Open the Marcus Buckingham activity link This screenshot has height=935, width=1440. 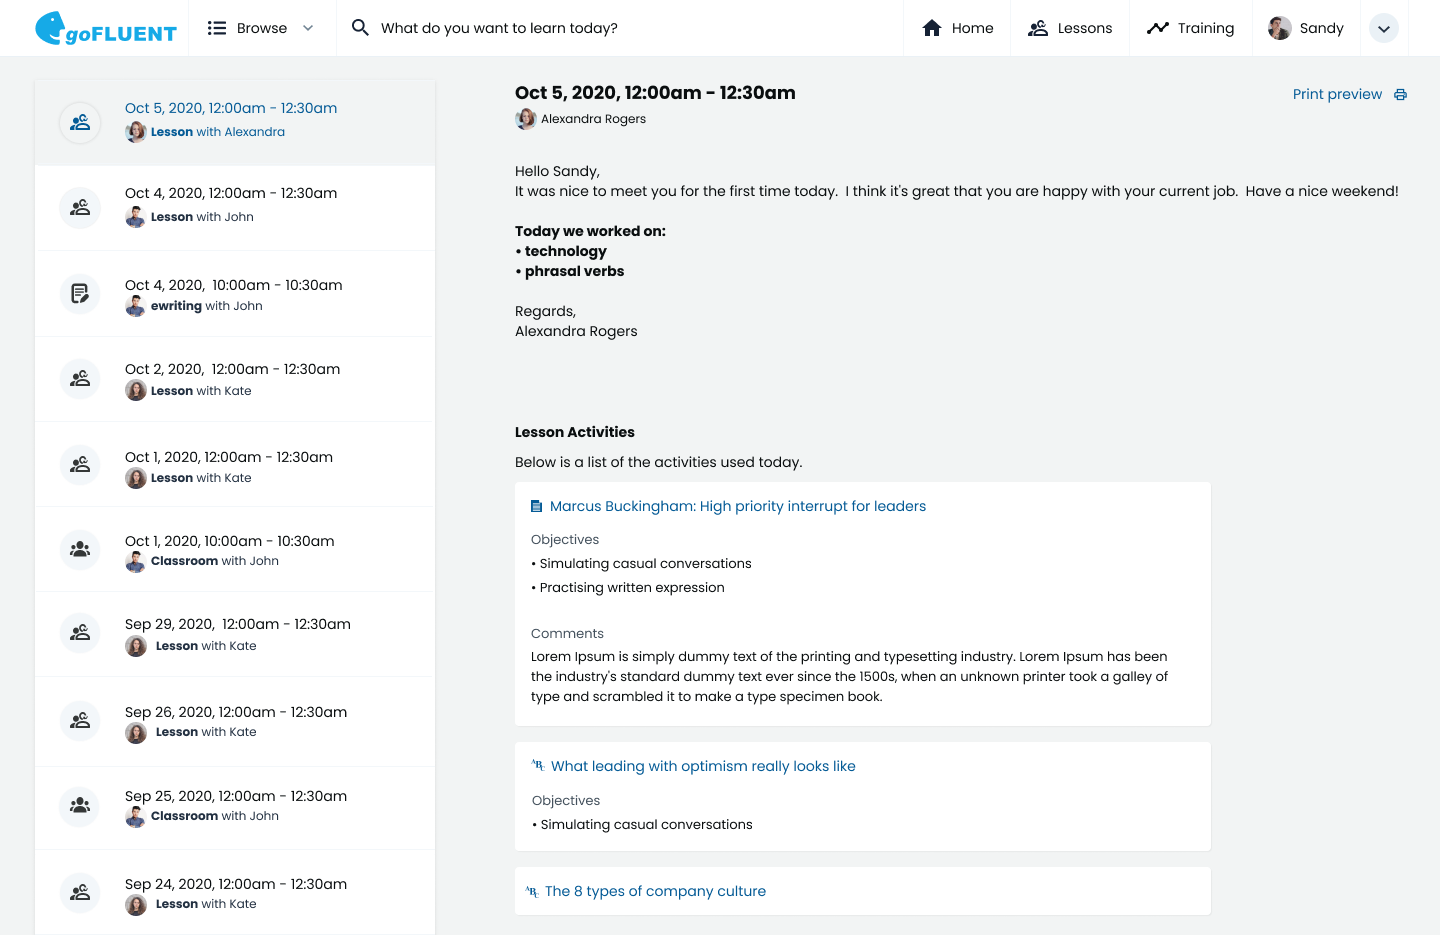pyautogui.click(x=738, y=506)
